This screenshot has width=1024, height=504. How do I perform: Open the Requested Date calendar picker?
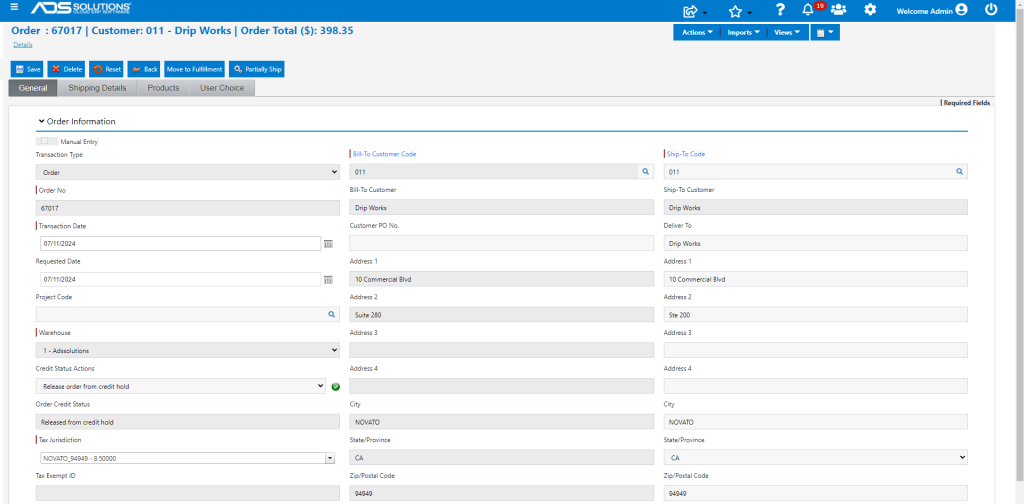[x=328, y=279]
